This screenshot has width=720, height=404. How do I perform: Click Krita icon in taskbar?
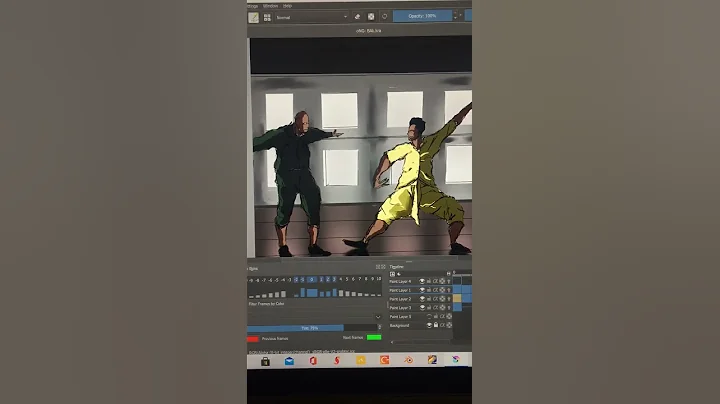point(456,359)
